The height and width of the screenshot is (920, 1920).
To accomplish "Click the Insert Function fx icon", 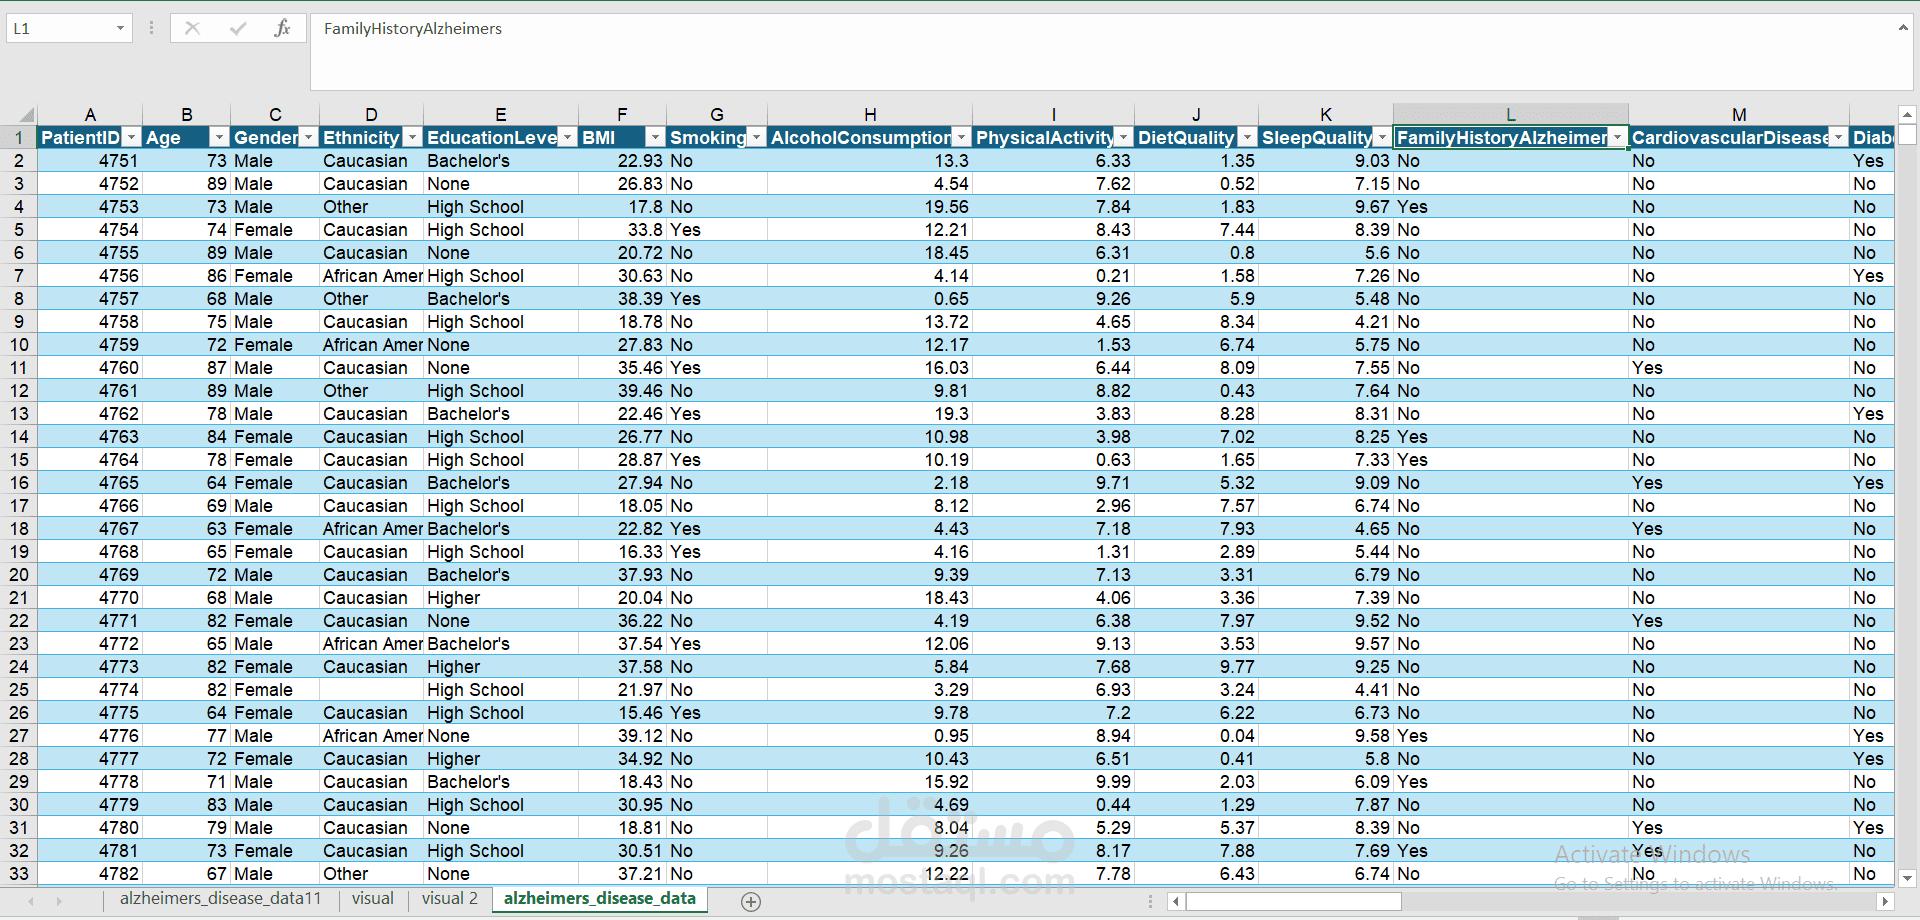I will tap(282, 28).
